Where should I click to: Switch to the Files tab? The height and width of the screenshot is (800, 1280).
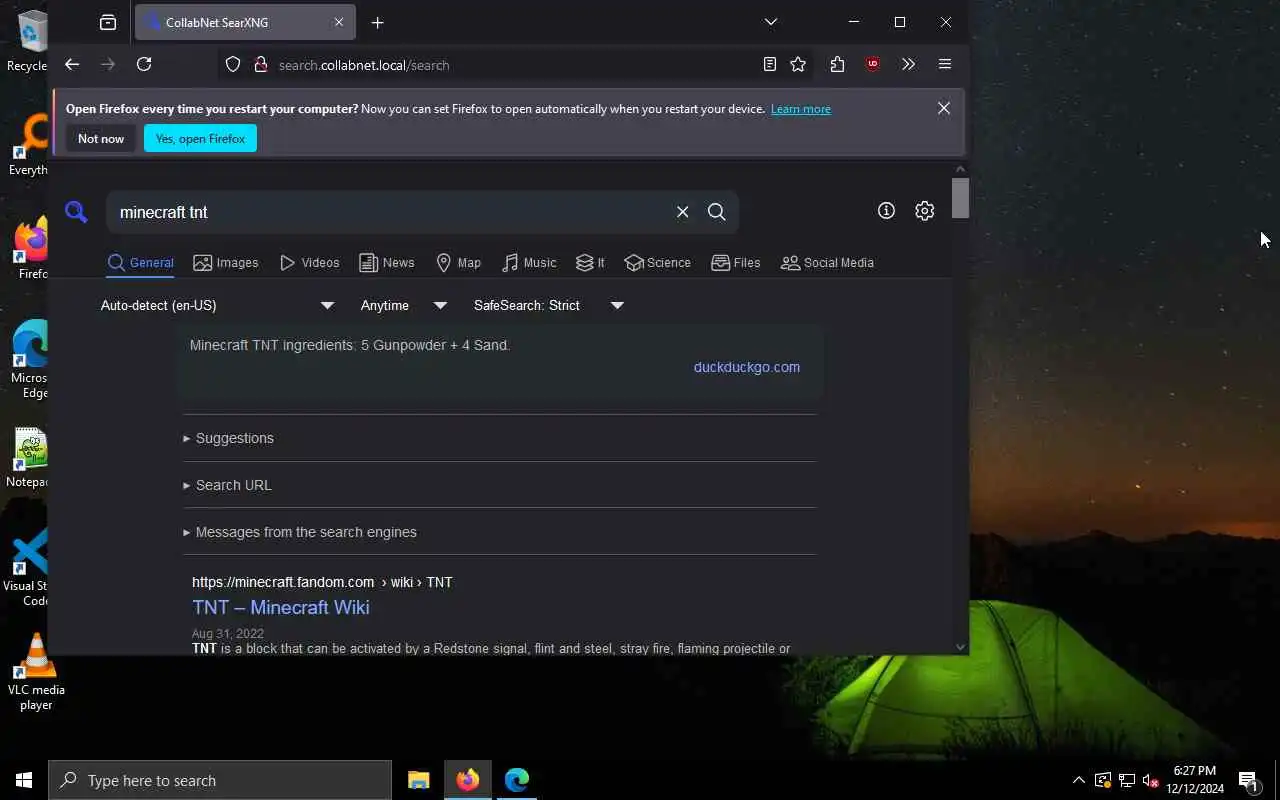(736, 262)
